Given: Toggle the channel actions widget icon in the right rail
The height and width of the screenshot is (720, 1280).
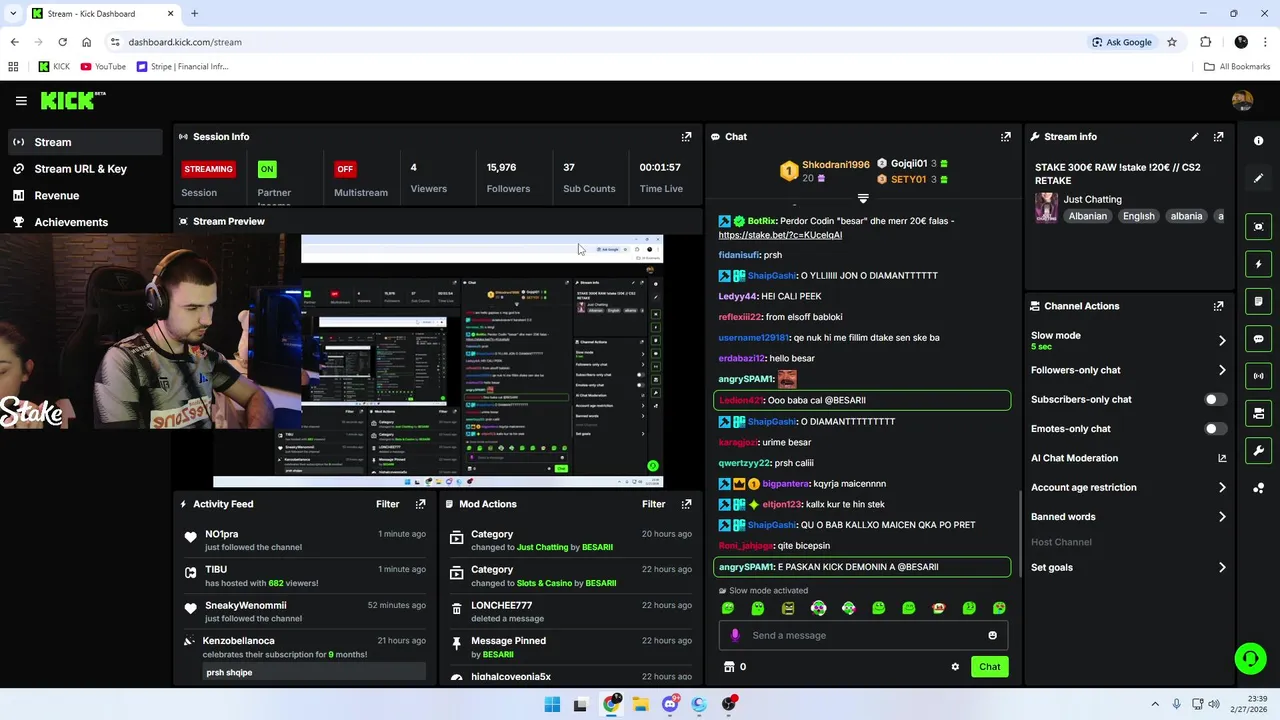Looking at the screenshot, I should (1258, 413).
